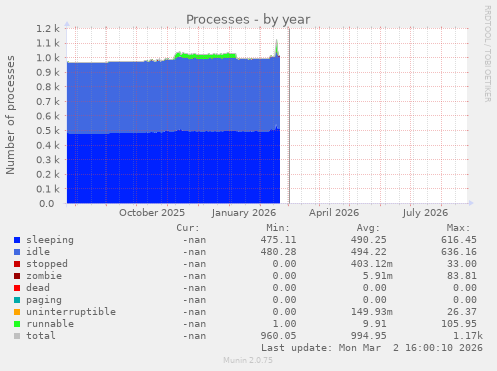The image size is (497, 371).
Task: Click the zombie max value 83.81
Action: pos(462,276)
